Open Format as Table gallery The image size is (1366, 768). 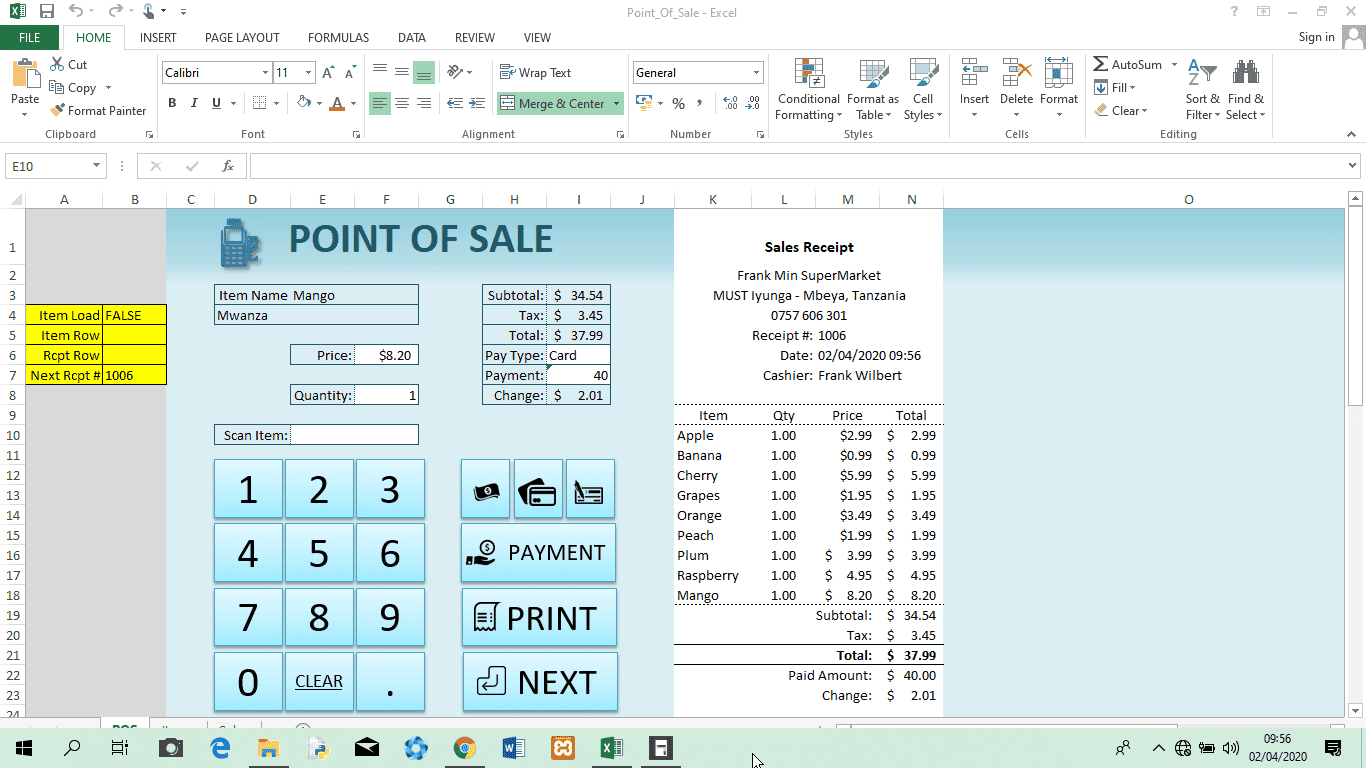pos(873,90)
